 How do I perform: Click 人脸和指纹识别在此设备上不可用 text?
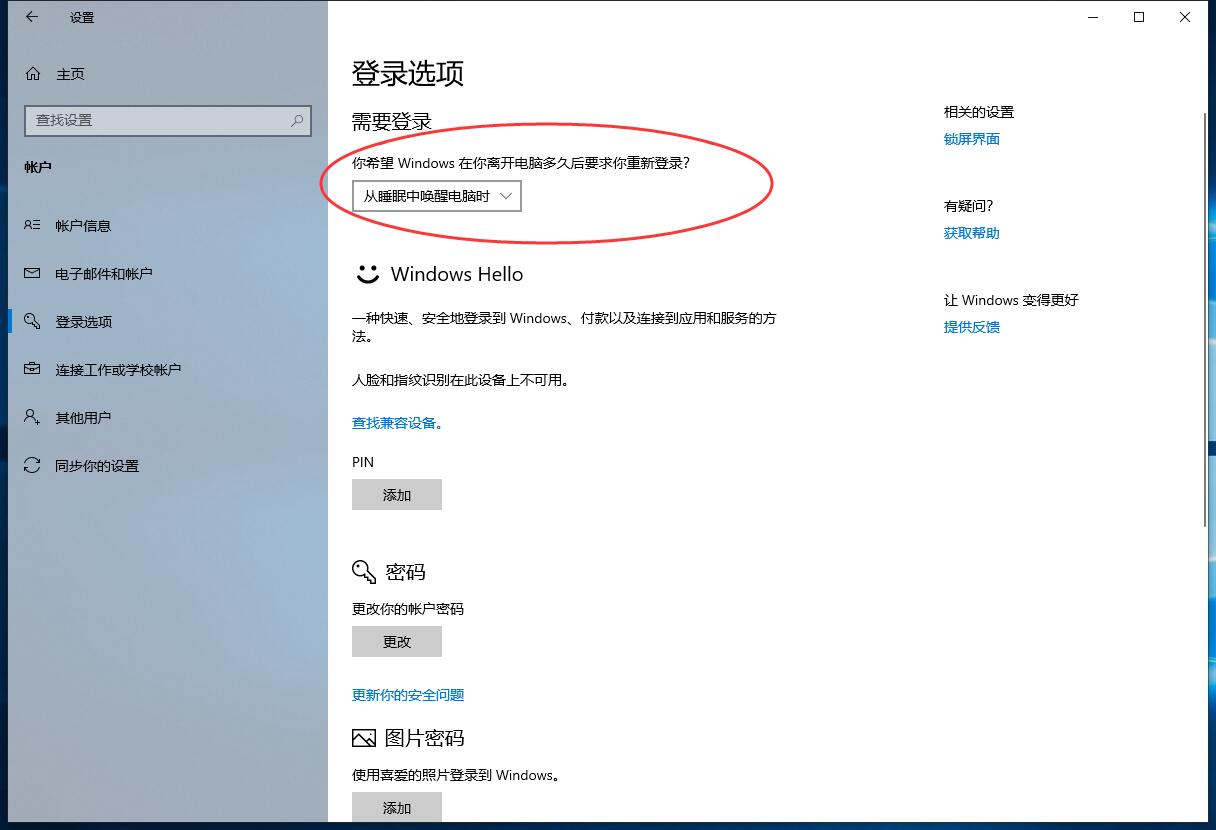[461, 380]
